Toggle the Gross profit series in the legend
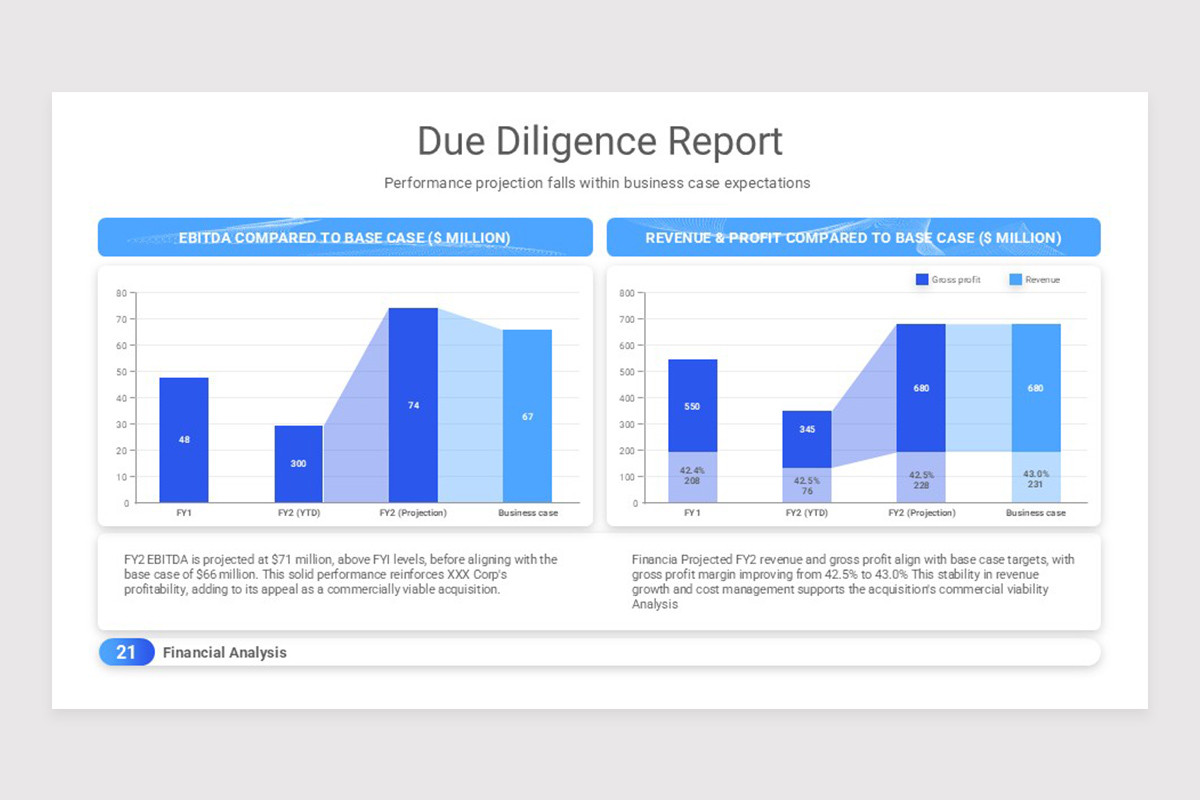The width and height of the screenshot is (1200, 800). 948,279
